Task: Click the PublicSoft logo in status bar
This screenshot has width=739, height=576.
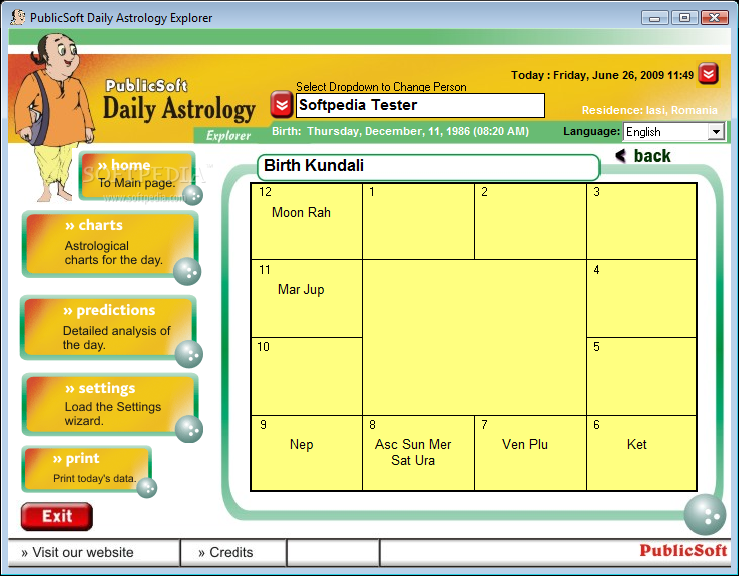Action: (683, 551)
